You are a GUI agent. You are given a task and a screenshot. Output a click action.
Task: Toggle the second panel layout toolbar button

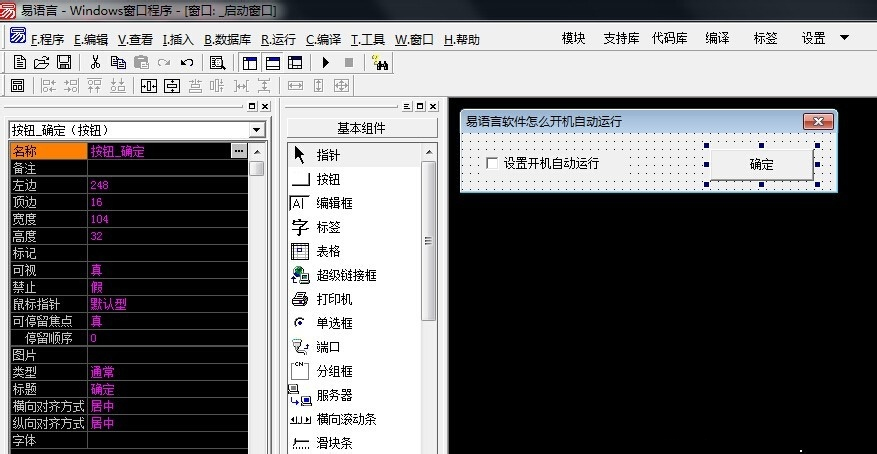point(272,63)
